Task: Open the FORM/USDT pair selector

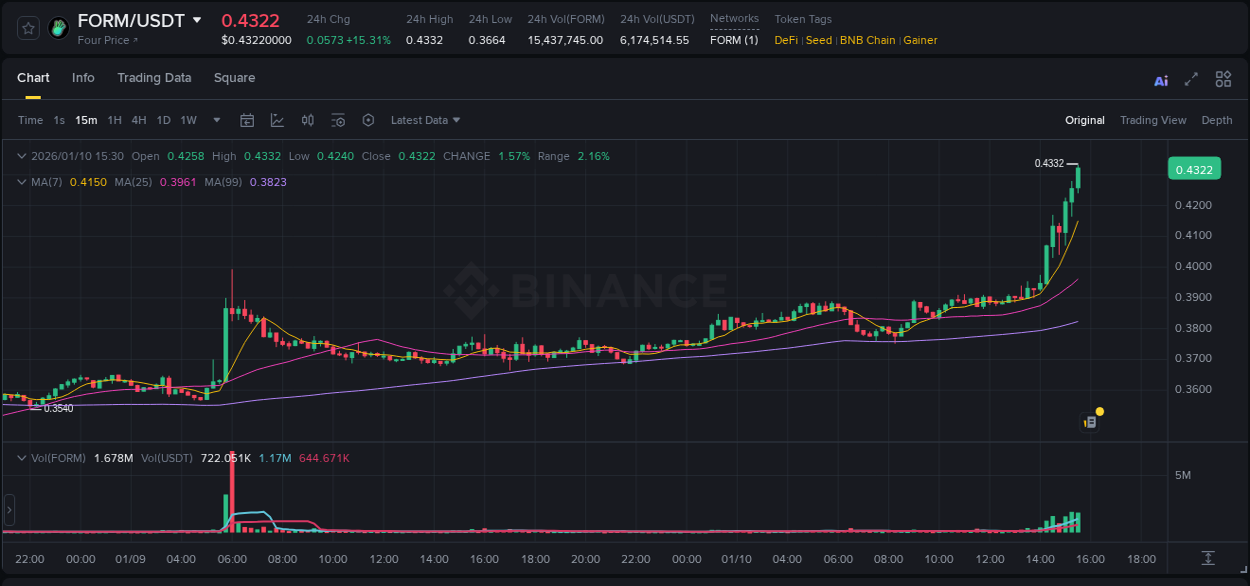Action: pyautogui.click(x=140, y=20)
